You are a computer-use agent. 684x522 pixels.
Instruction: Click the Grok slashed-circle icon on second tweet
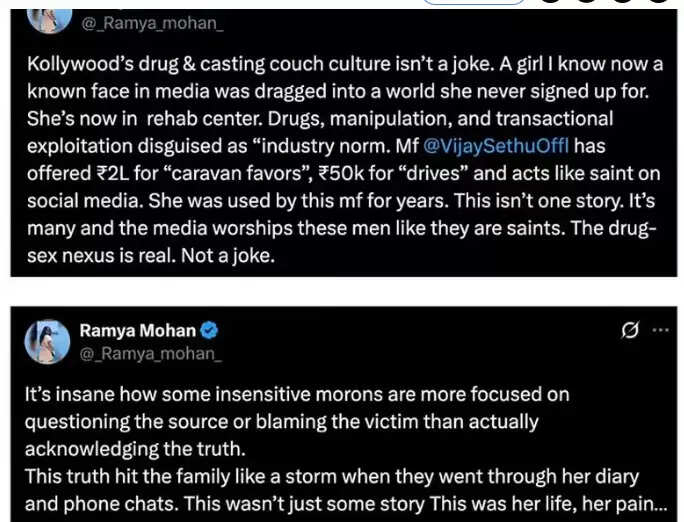pyautogui.click(x=630, y=331)
